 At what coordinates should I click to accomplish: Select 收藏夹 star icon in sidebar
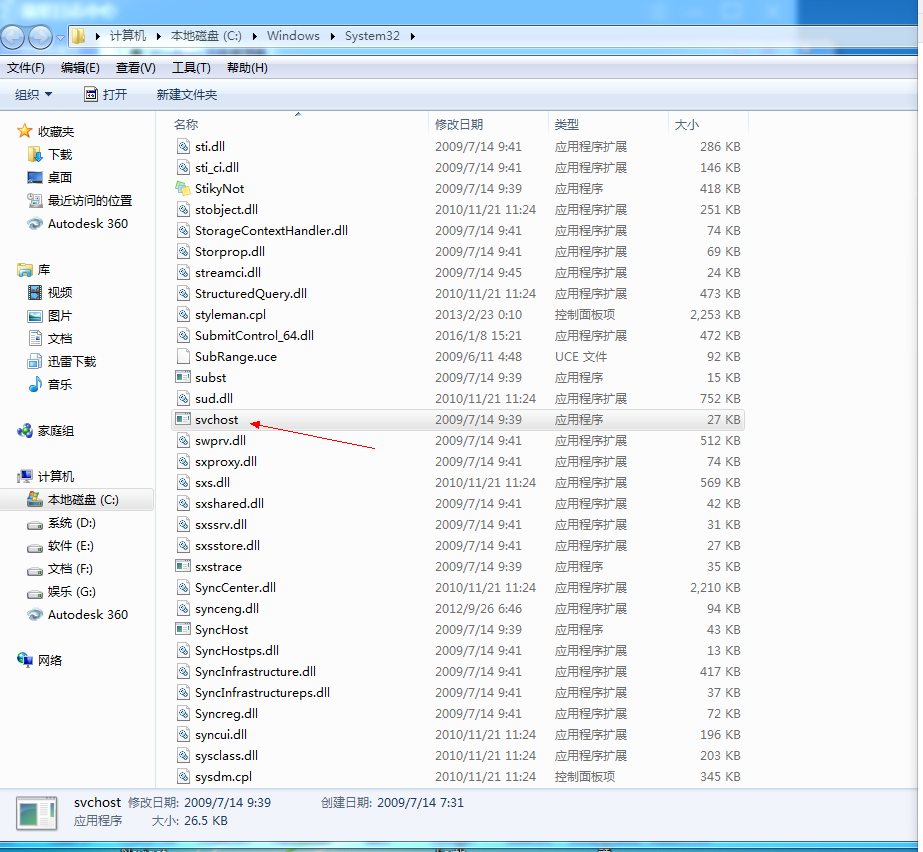click(24, 131)
